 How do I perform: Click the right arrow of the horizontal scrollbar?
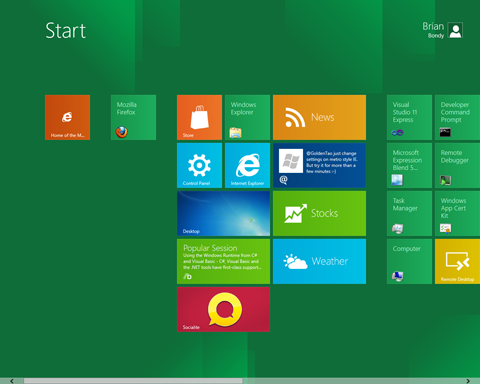click(x=468, y=381)
